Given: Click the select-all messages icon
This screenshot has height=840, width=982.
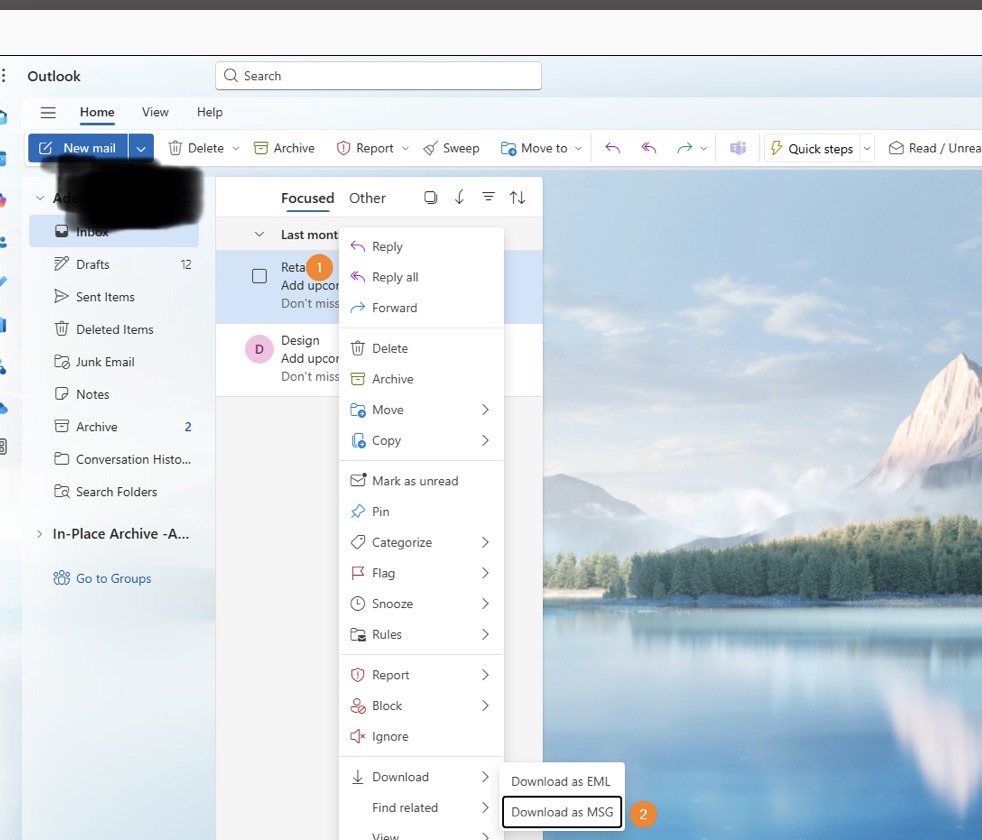Looking at the screenshot, I should pos(430,198).
